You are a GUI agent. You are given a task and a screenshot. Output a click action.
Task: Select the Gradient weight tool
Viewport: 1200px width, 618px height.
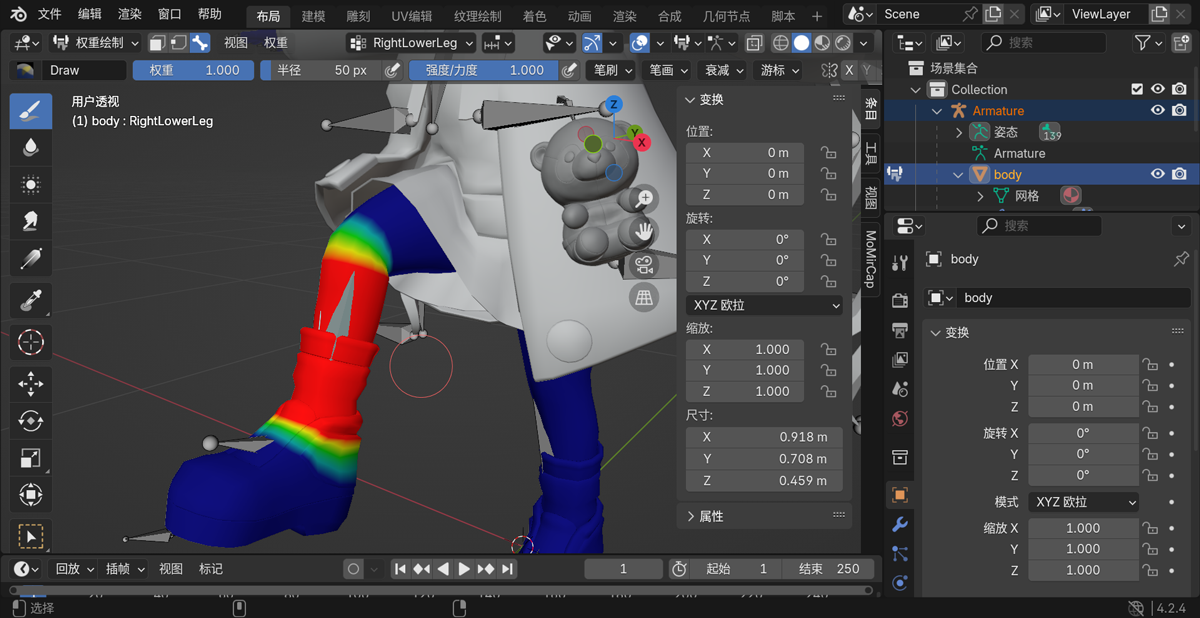31,260
